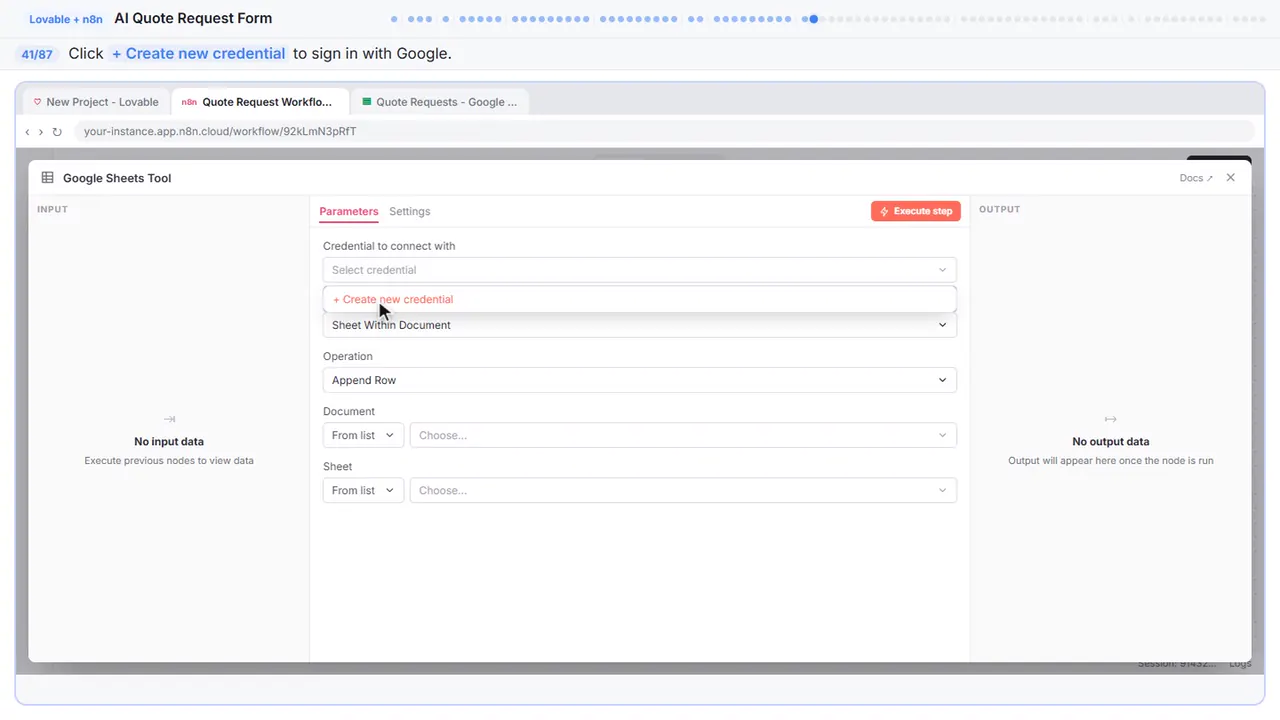Select the Parameters tab
1280x720 pixels.
[x=349, y=211]
